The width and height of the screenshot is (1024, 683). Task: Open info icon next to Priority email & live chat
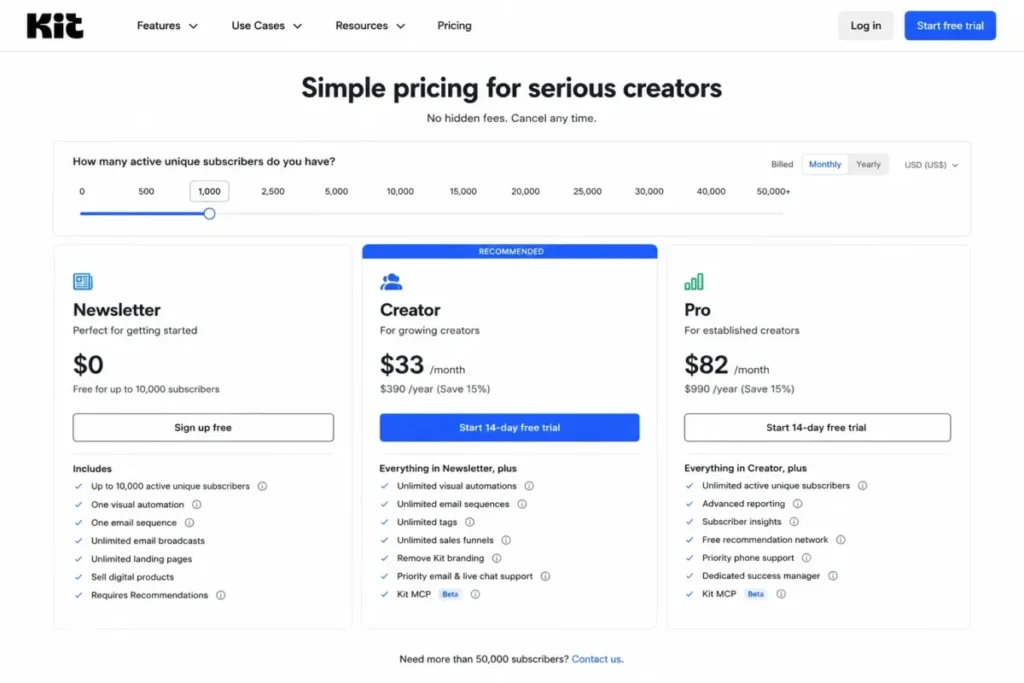[545, 577]
